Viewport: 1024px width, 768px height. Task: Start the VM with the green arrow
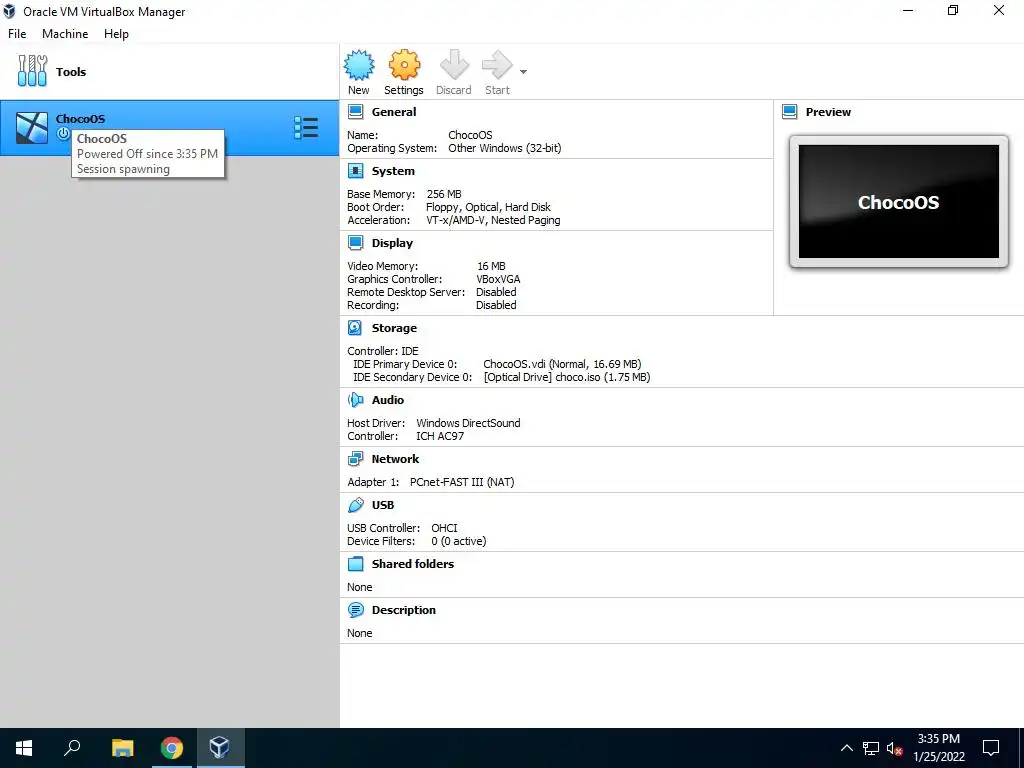pyautogui.click(x=497, y=65)
